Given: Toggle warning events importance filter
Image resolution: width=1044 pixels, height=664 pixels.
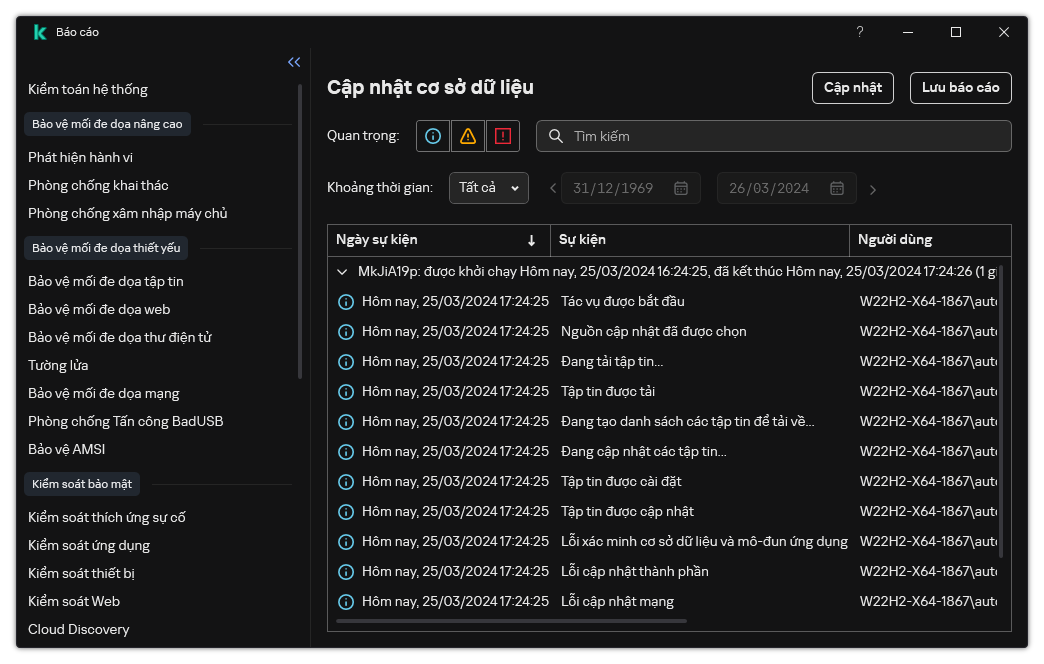Looking at the screenshot, I should (468, 136).
